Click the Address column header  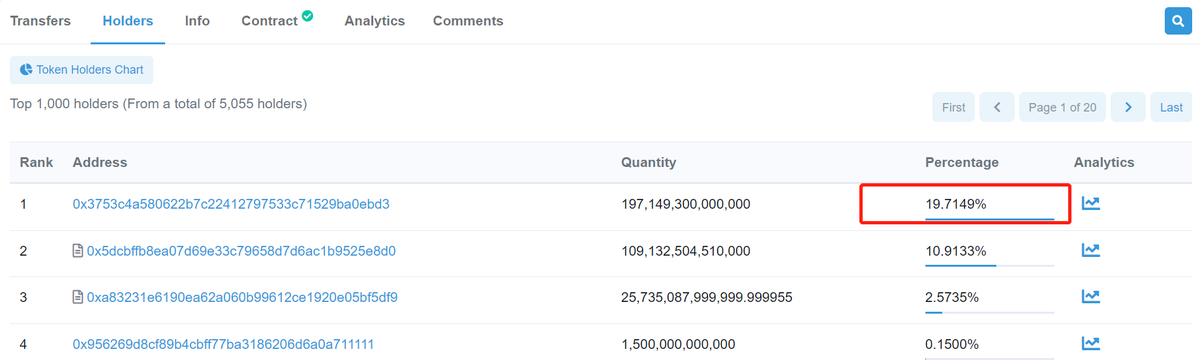(100, 162)
